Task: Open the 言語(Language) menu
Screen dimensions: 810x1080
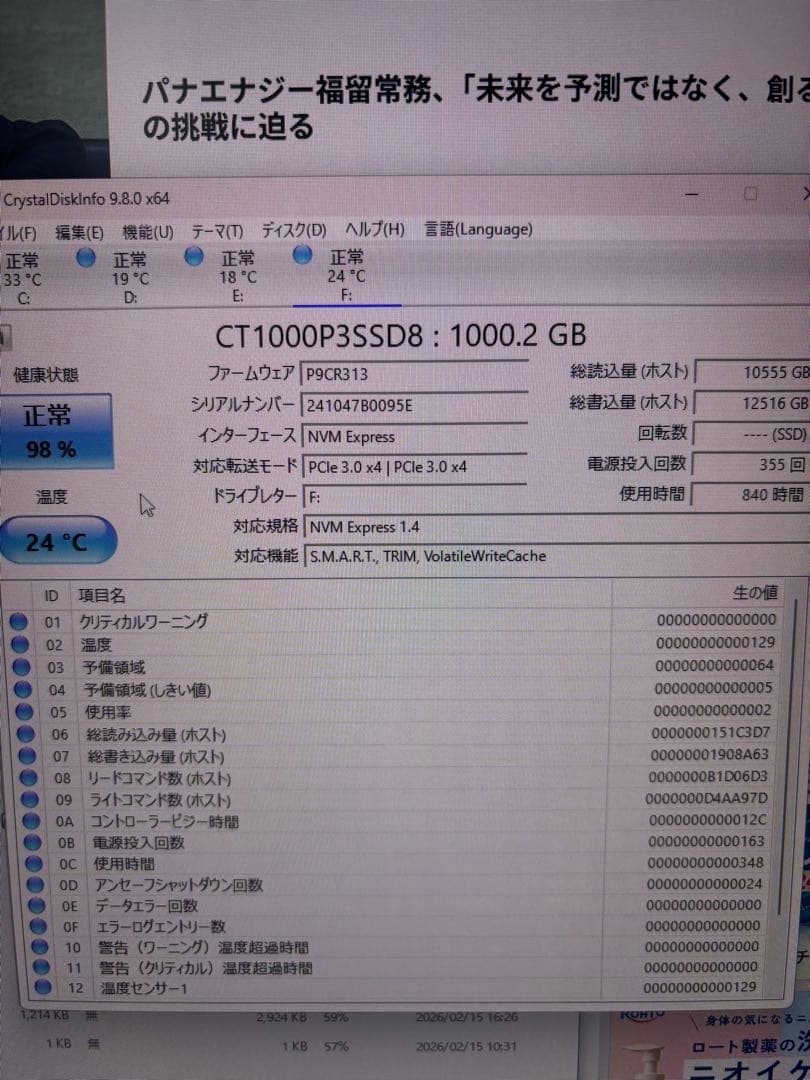Action: (x=478, y=229)
